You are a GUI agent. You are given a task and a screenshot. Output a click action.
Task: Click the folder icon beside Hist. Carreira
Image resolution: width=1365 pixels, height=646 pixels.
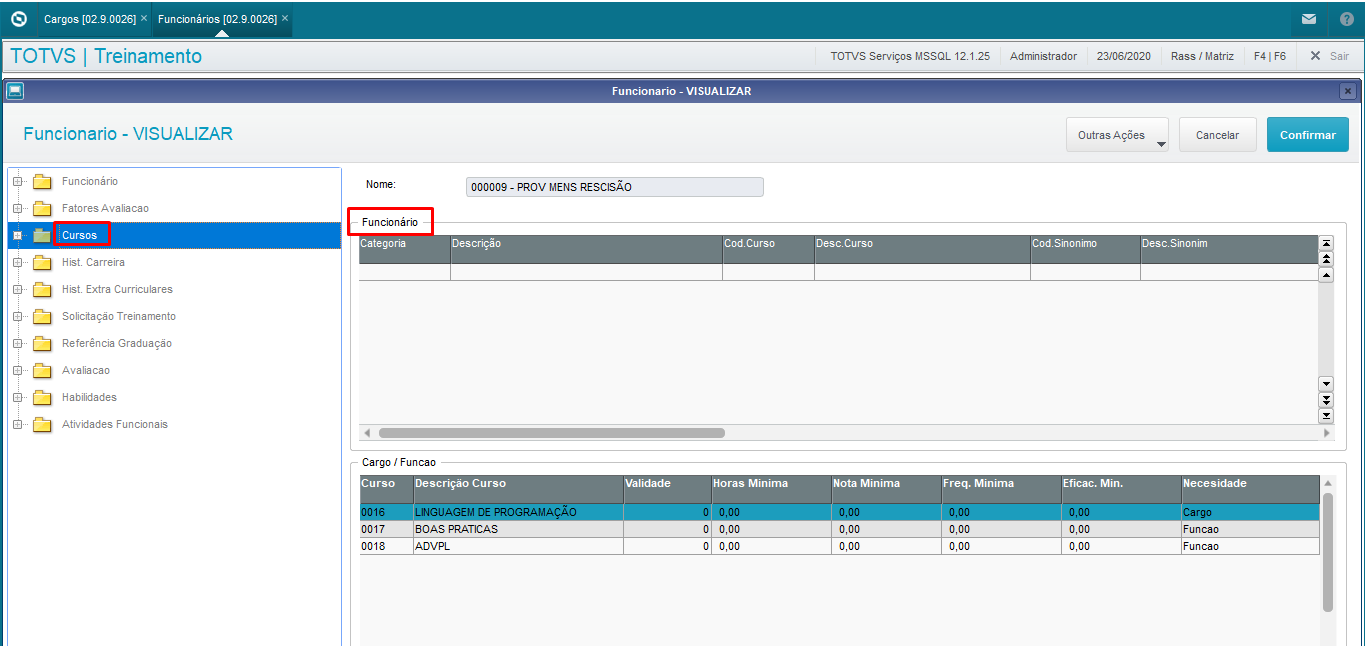click(x=42, y=262)
